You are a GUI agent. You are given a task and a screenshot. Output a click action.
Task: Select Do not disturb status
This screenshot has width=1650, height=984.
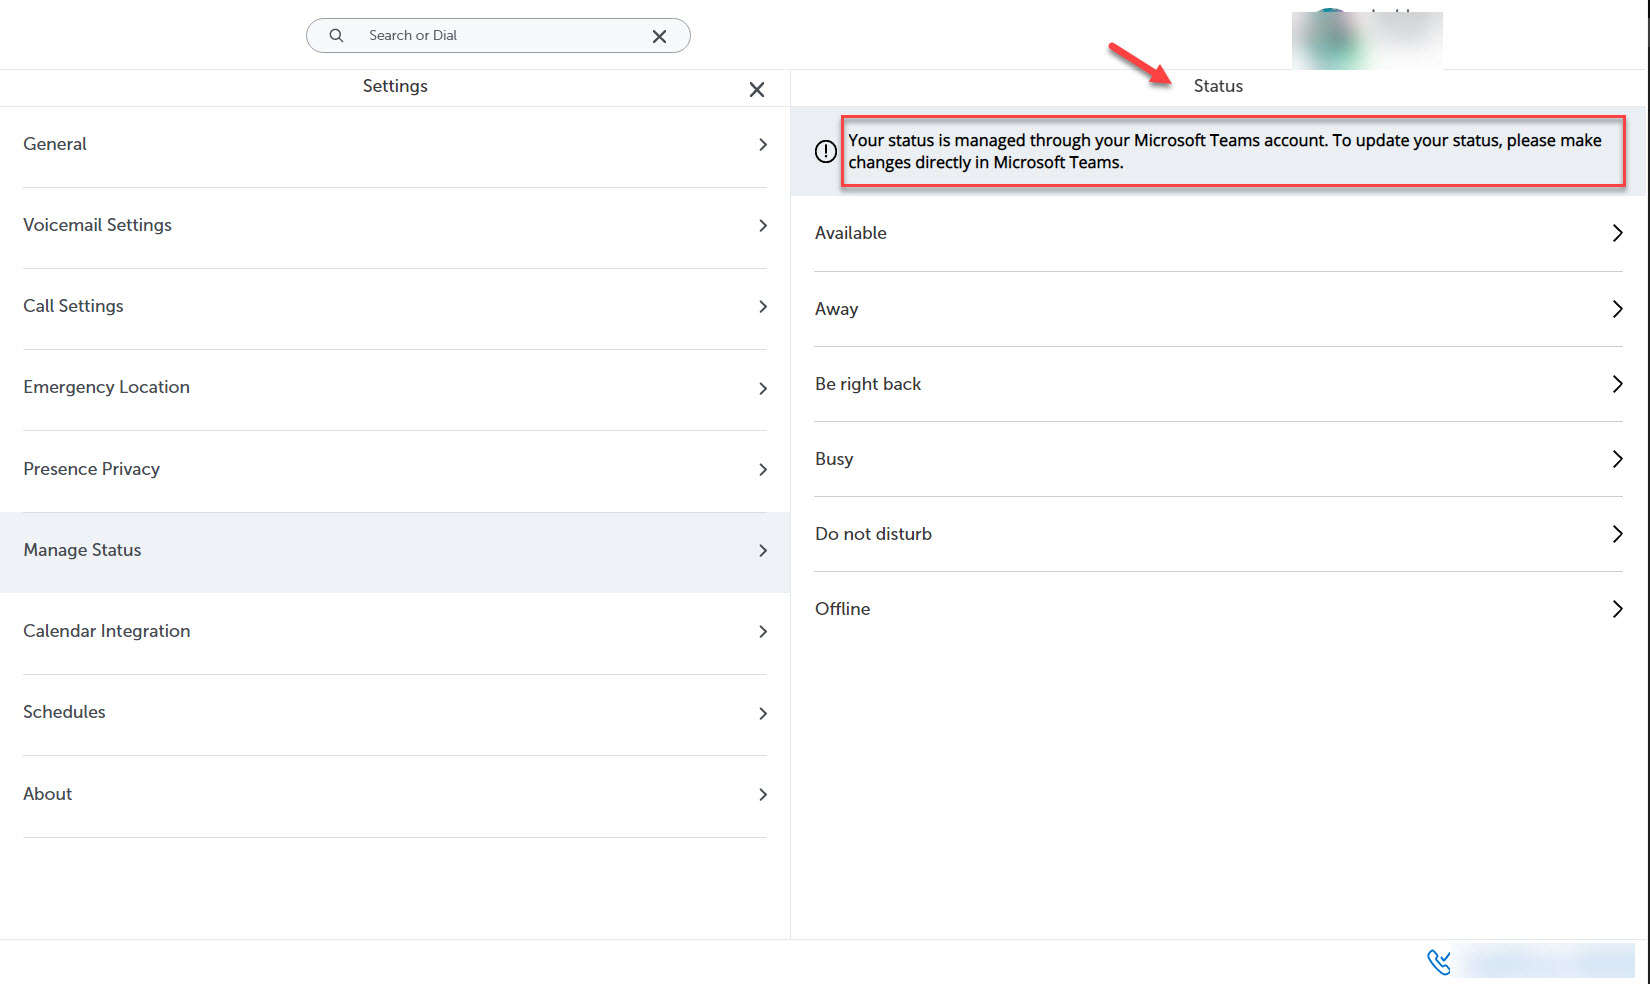point(1217,534)
